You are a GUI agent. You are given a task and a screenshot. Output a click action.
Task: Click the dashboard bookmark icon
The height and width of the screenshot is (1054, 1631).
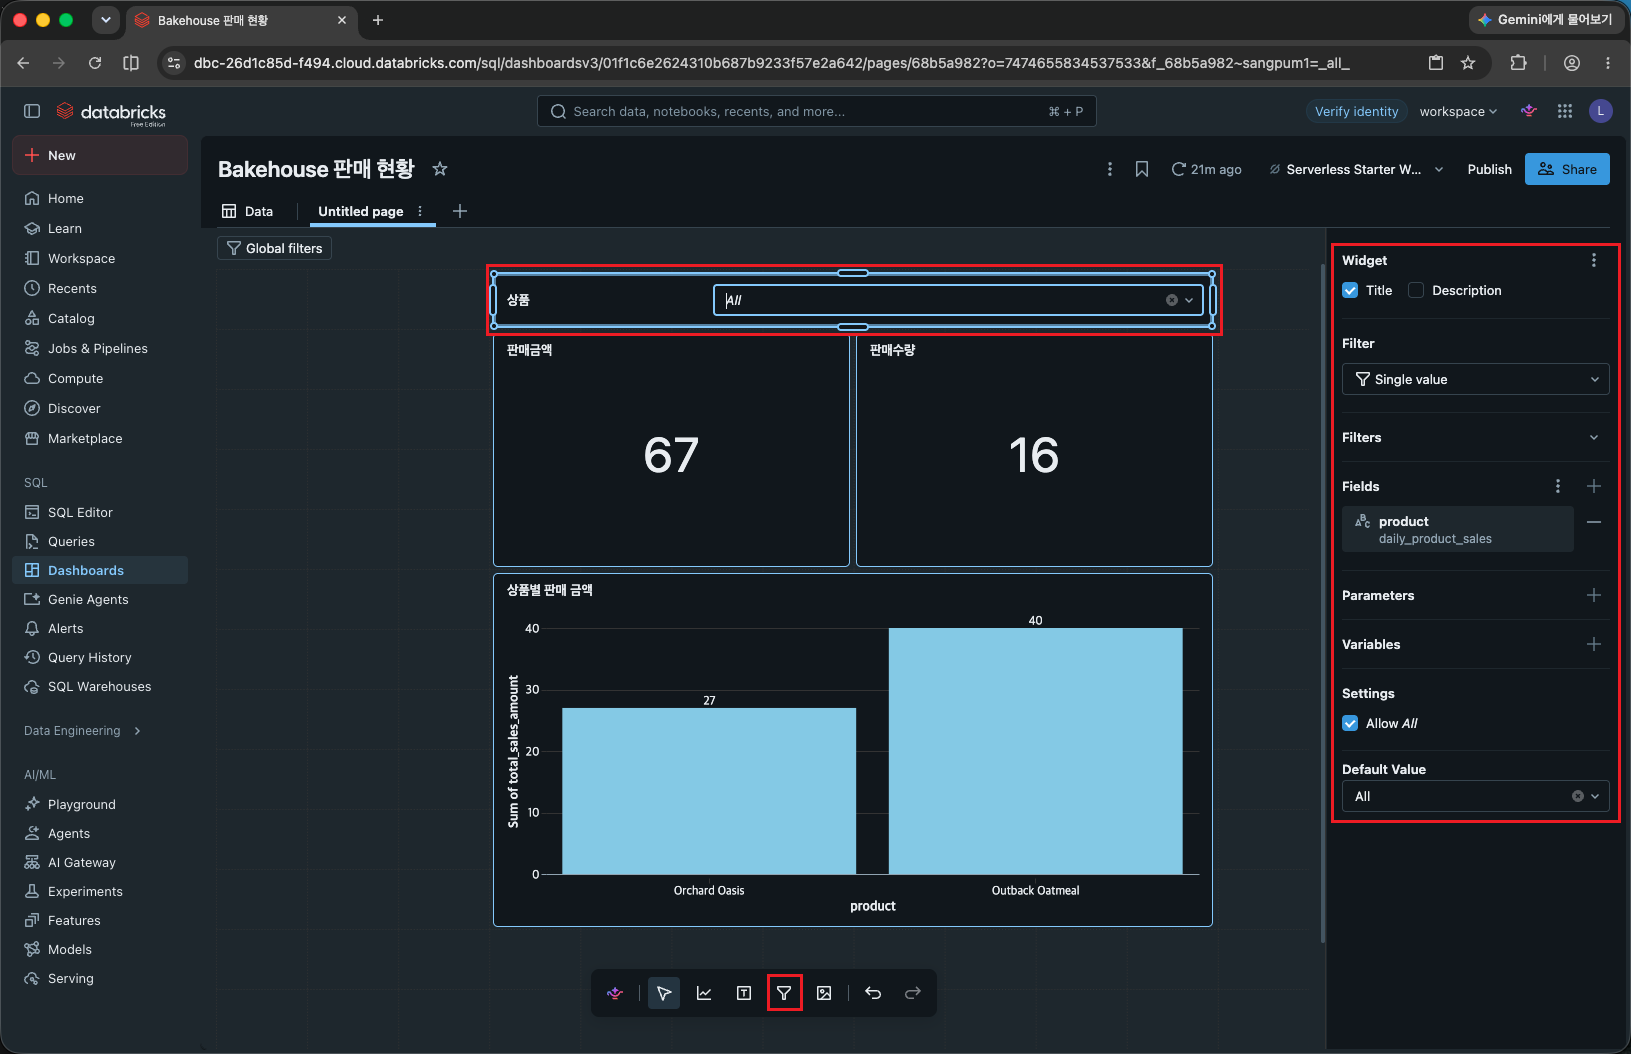1142,169
